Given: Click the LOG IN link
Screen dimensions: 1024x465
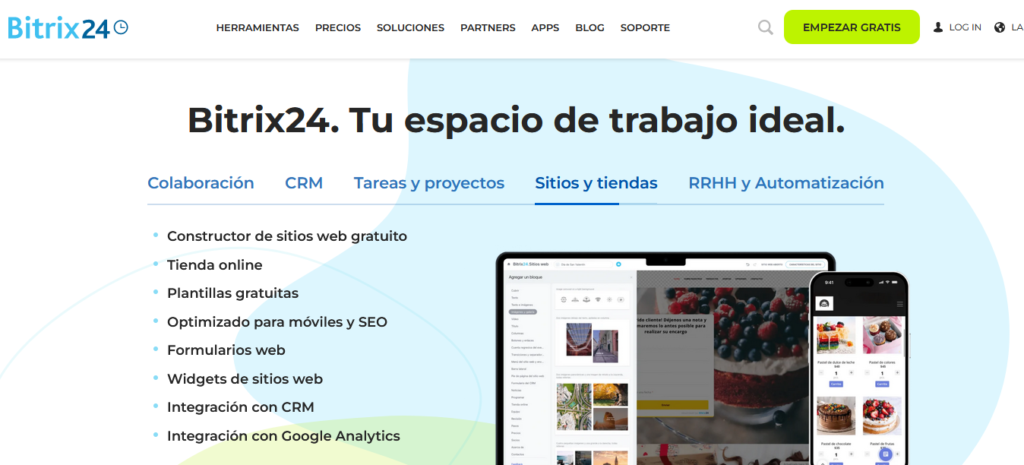Looking at the screenshot, I should (965, 27).
